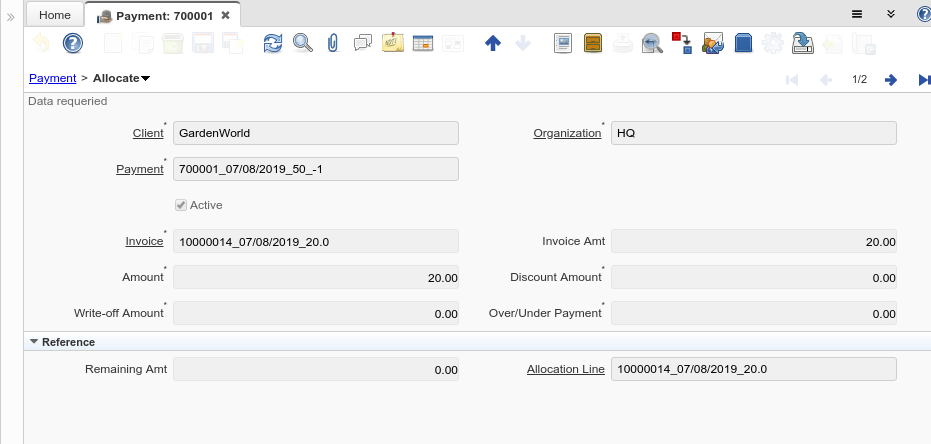Expand the double-chevron menu at top right

click(x=890, y=14)
